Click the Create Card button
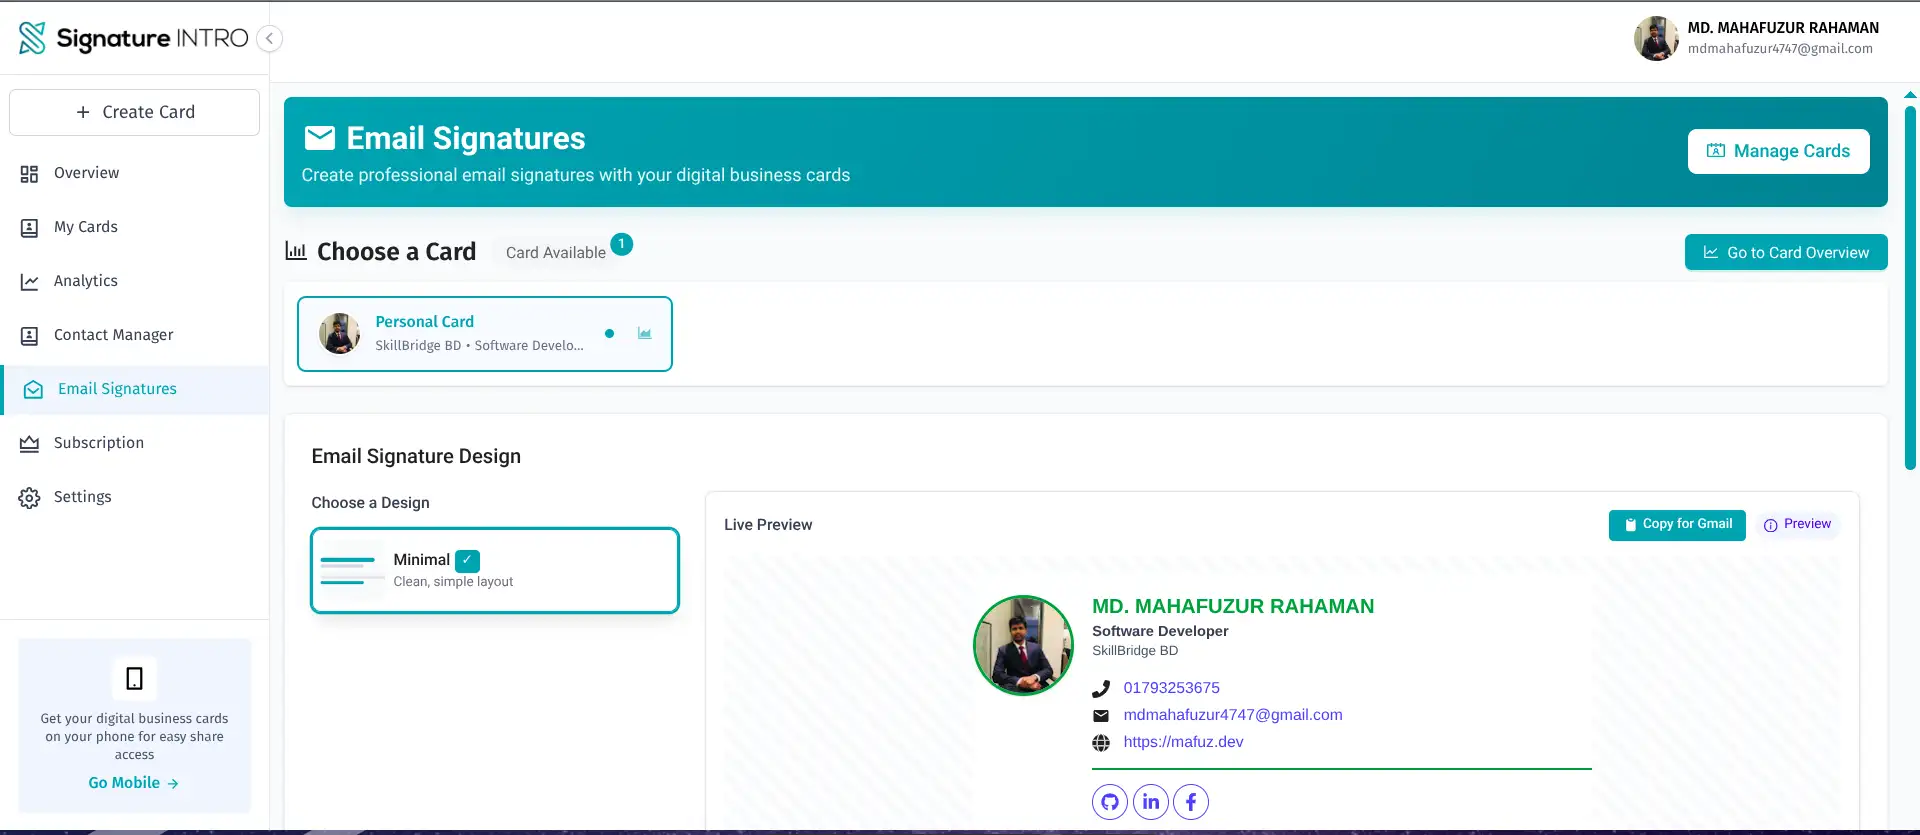1920x835 pixels. click(134, 112)
